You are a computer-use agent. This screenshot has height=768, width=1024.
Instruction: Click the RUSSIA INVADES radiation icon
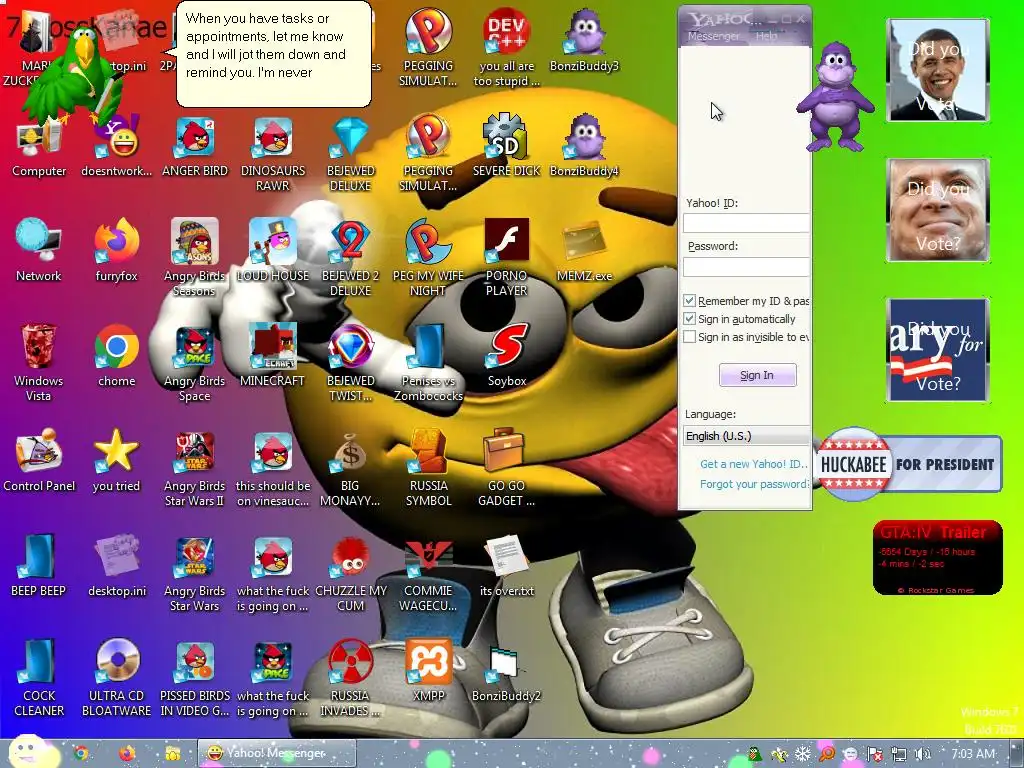point(351,662)
